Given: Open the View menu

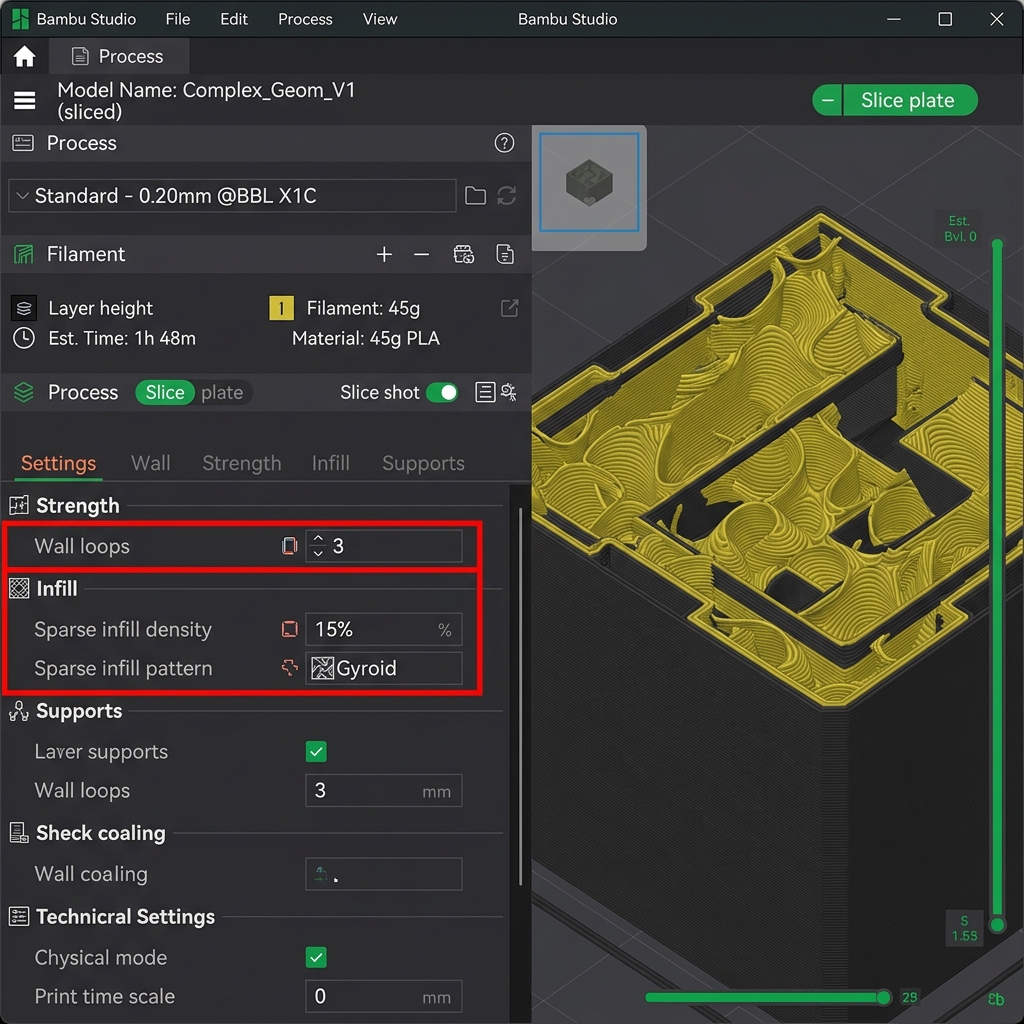Looking at the screenshot, I should tap(379, 19).
